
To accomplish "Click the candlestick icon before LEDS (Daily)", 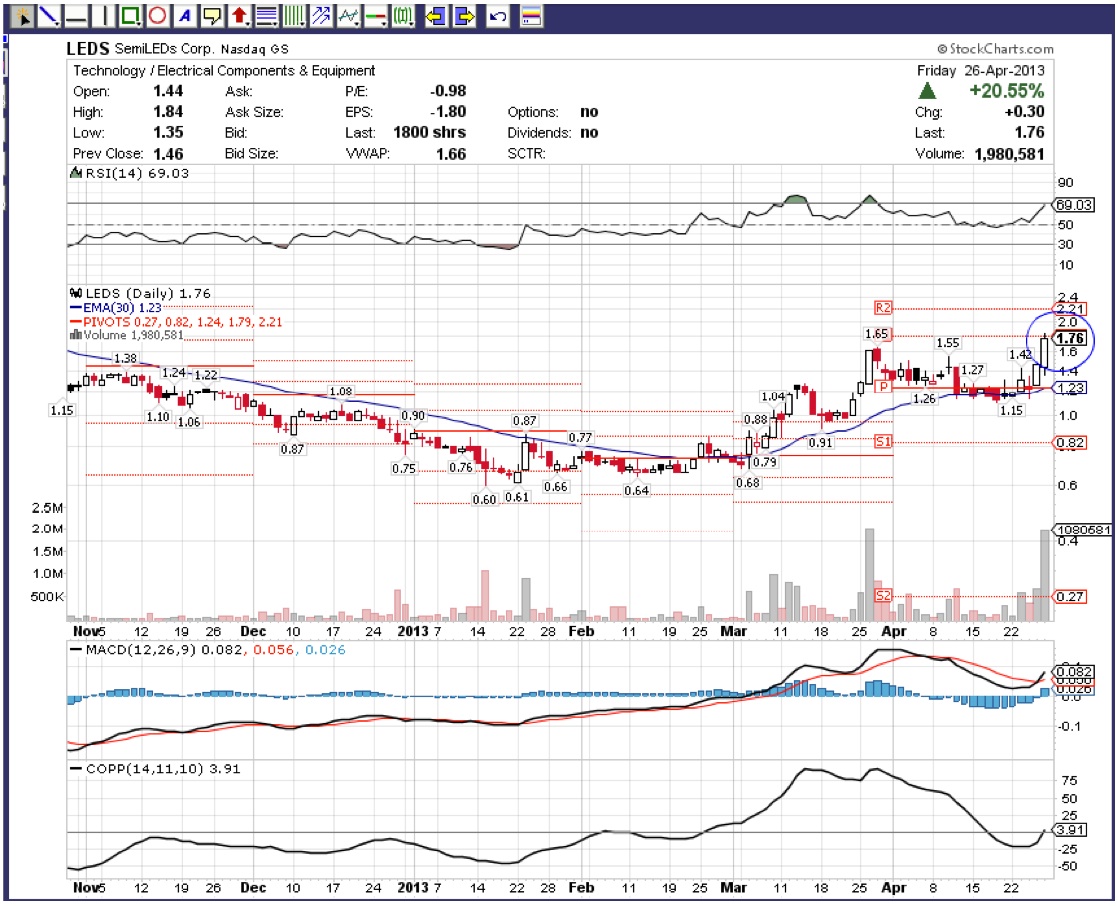I will tap(76, 293).
